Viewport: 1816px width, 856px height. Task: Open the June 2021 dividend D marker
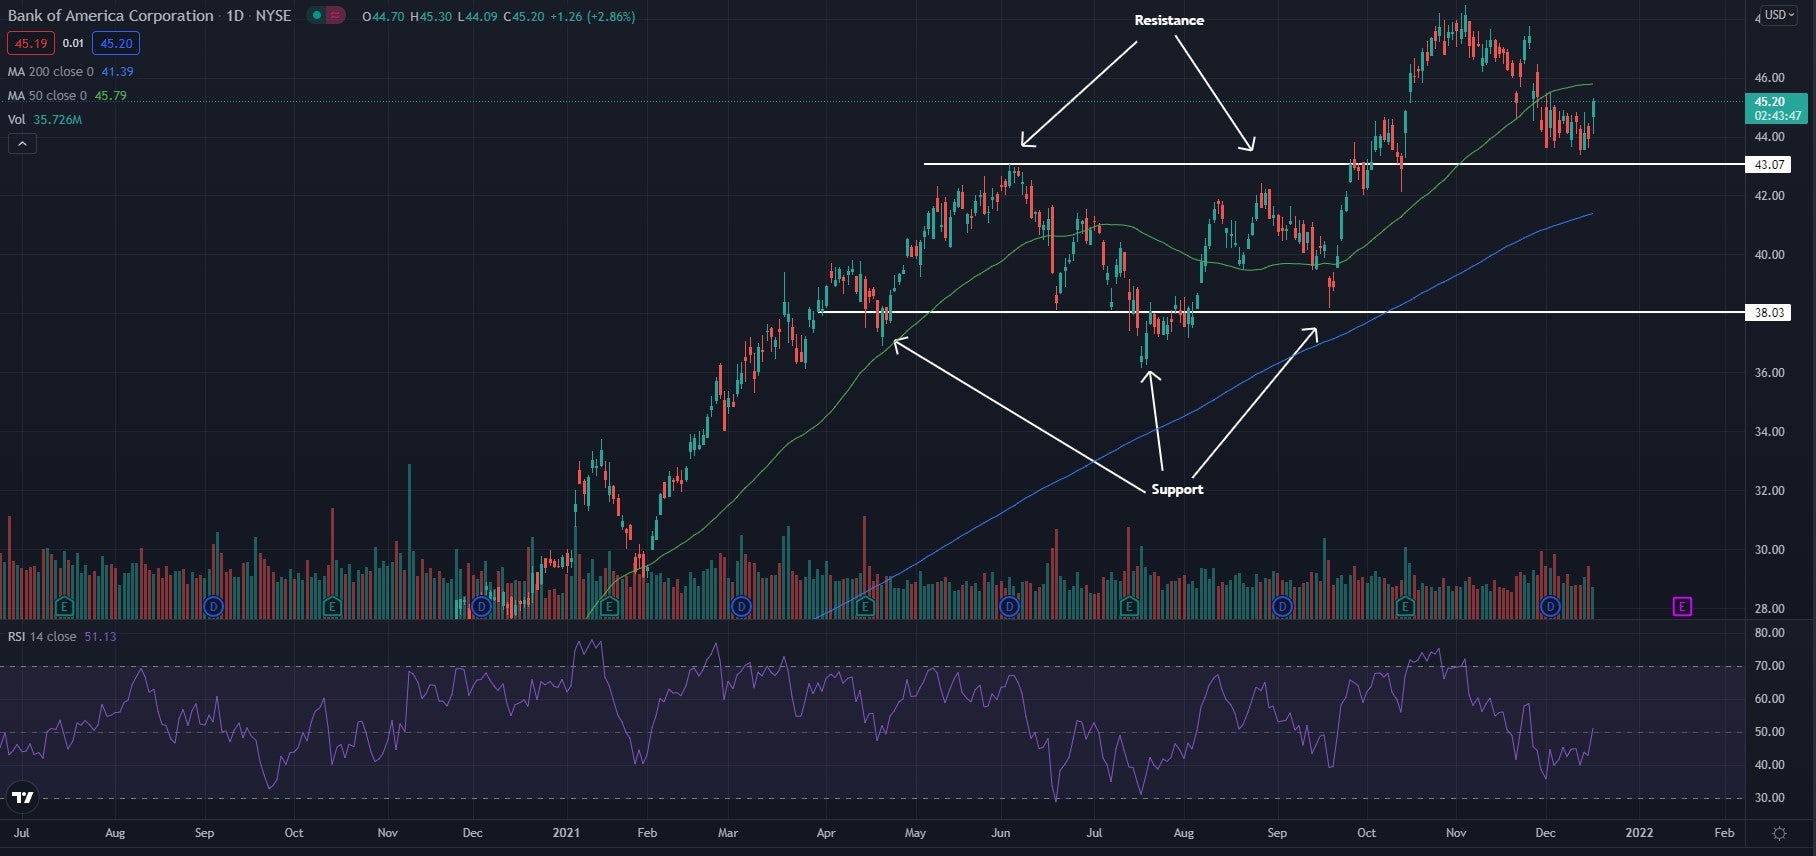[1009, 606]
